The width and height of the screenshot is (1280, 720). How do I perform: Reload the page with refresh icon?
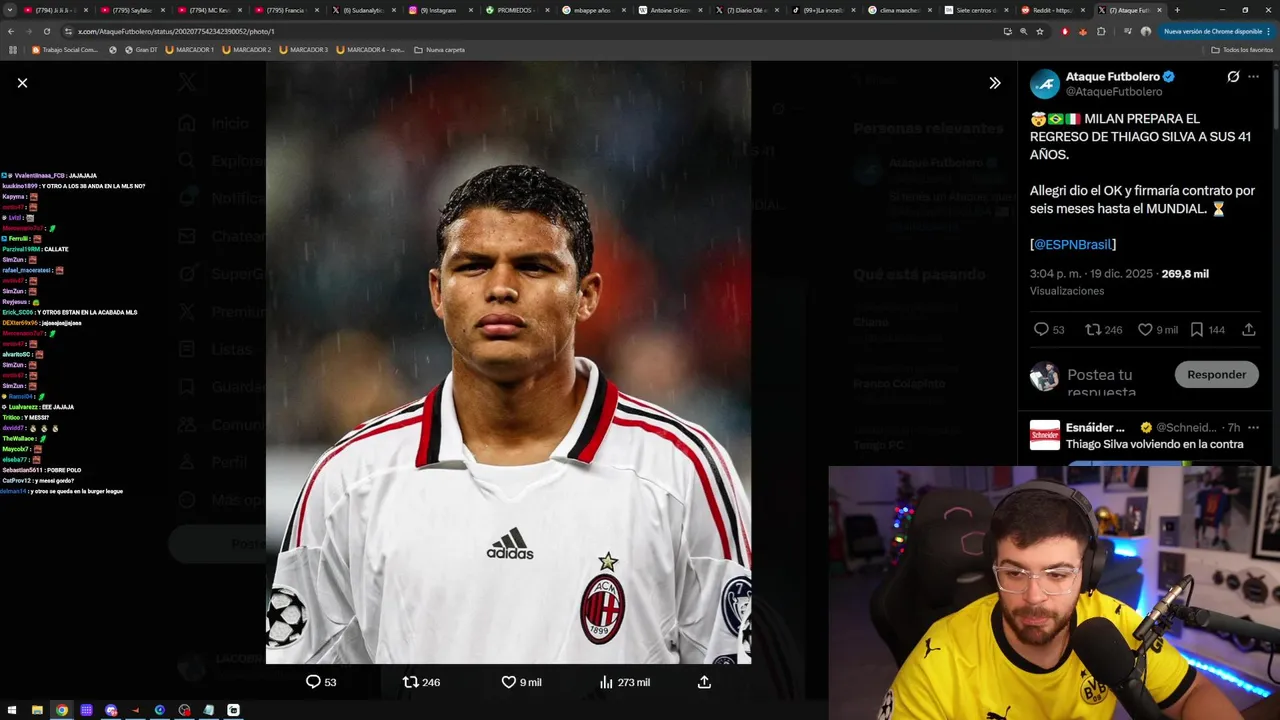[x=46, y=31]
